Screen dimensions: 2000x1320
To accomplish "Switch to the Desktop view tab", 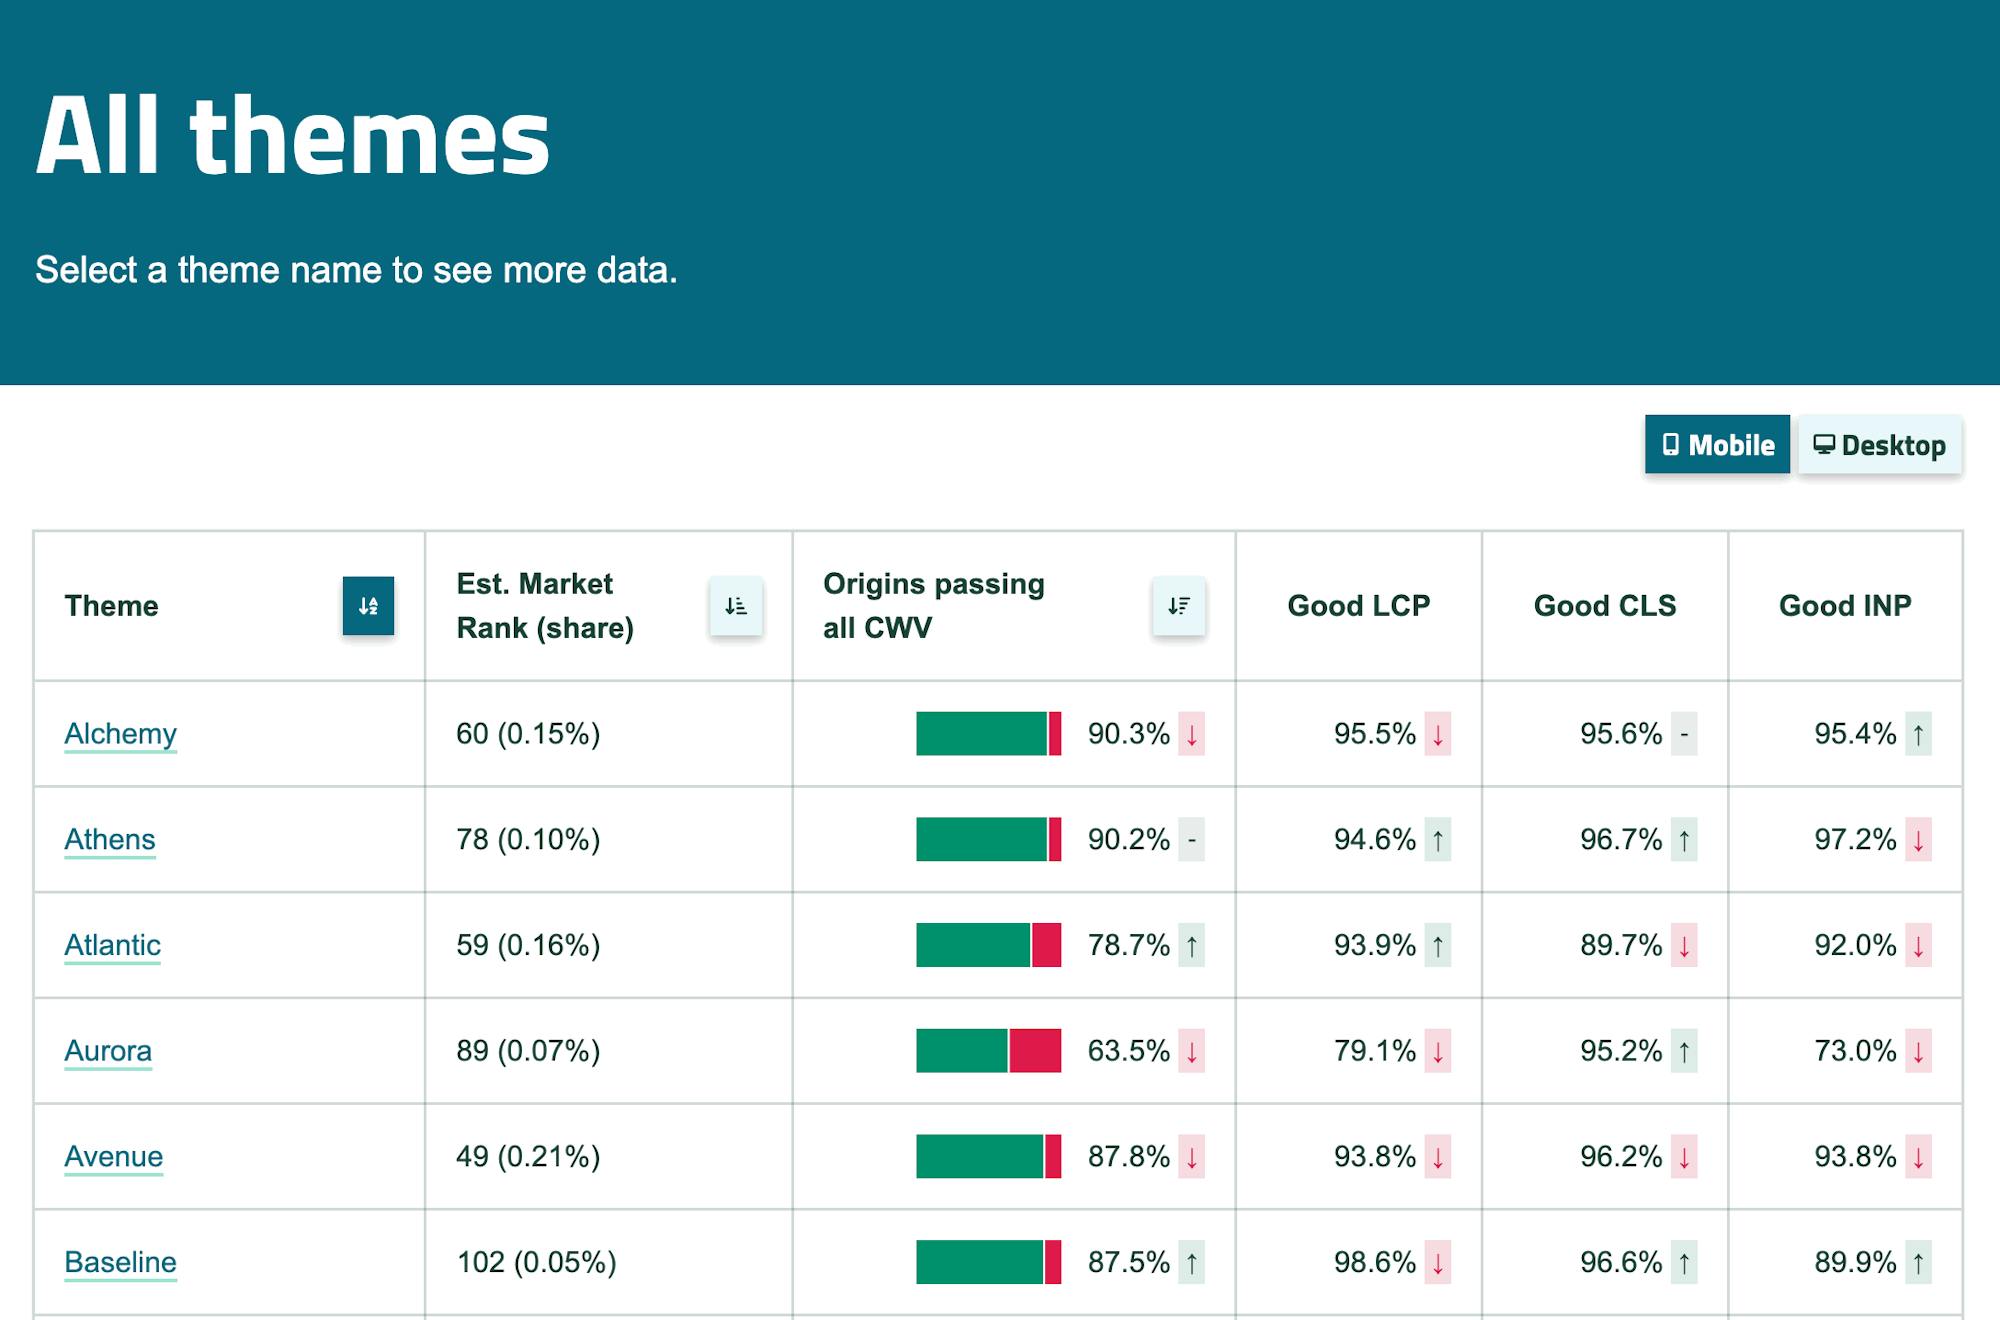I will coord(1879,446).
